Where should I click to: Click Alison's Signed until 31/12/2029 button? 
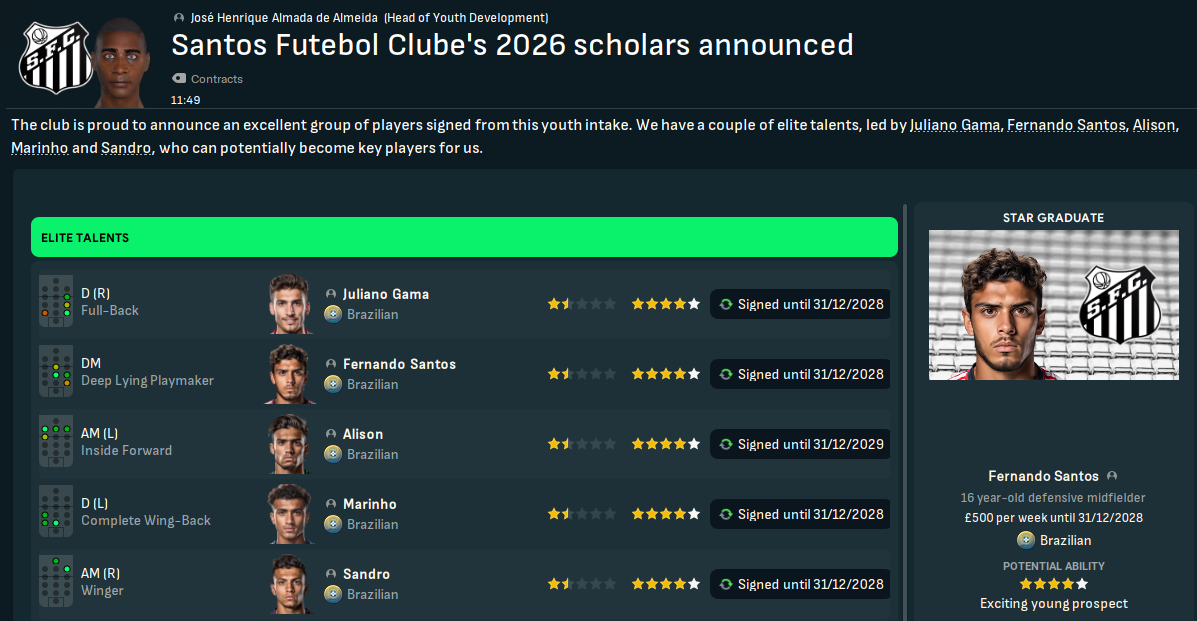coord(800,444)
